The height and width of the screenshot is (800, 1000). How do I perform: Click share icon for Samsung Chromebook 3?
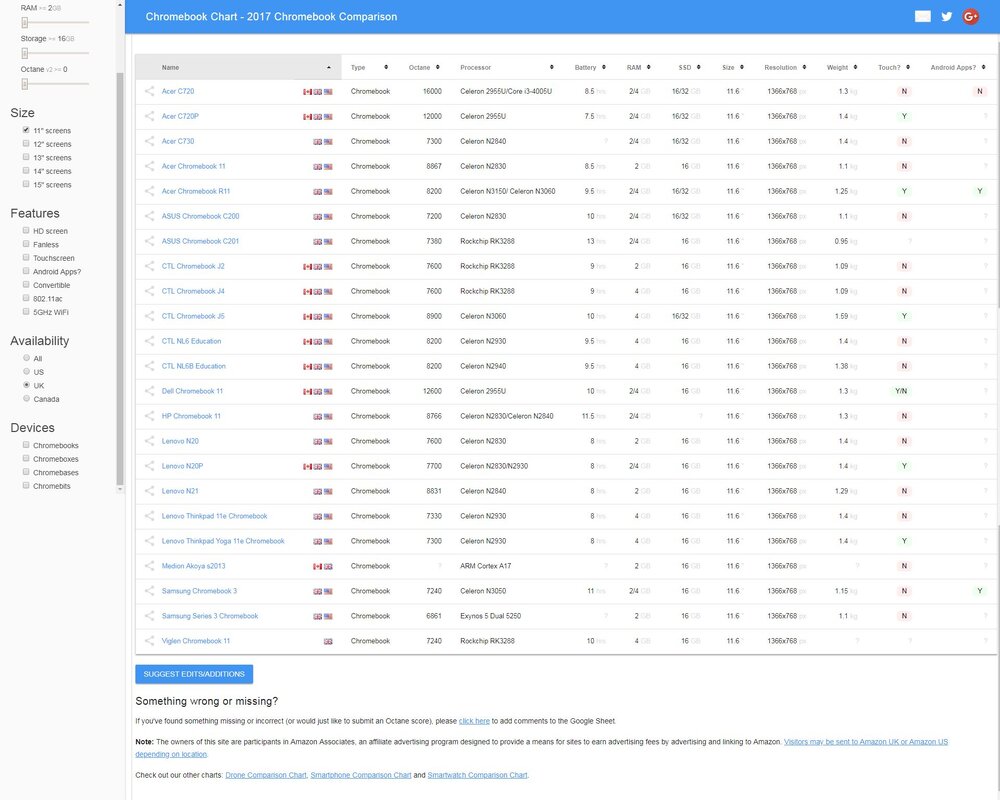click(x=149, y=590)
